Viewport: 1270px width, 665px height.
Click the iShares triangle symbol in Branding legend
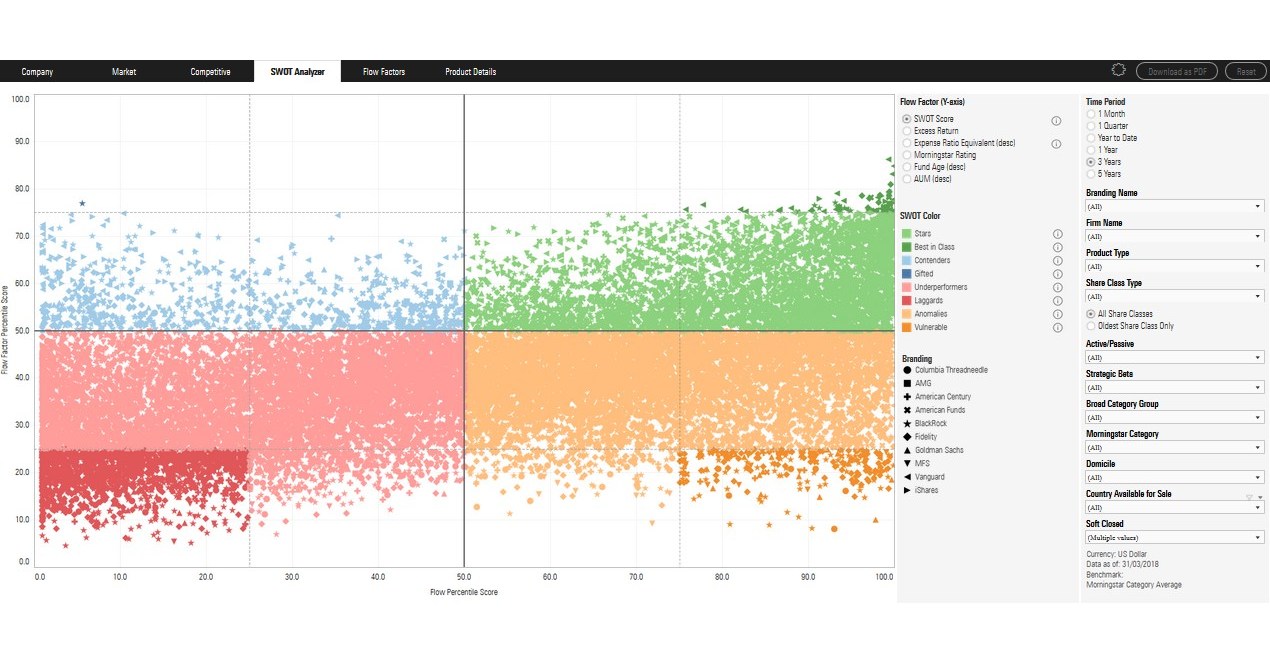(908, 490)
